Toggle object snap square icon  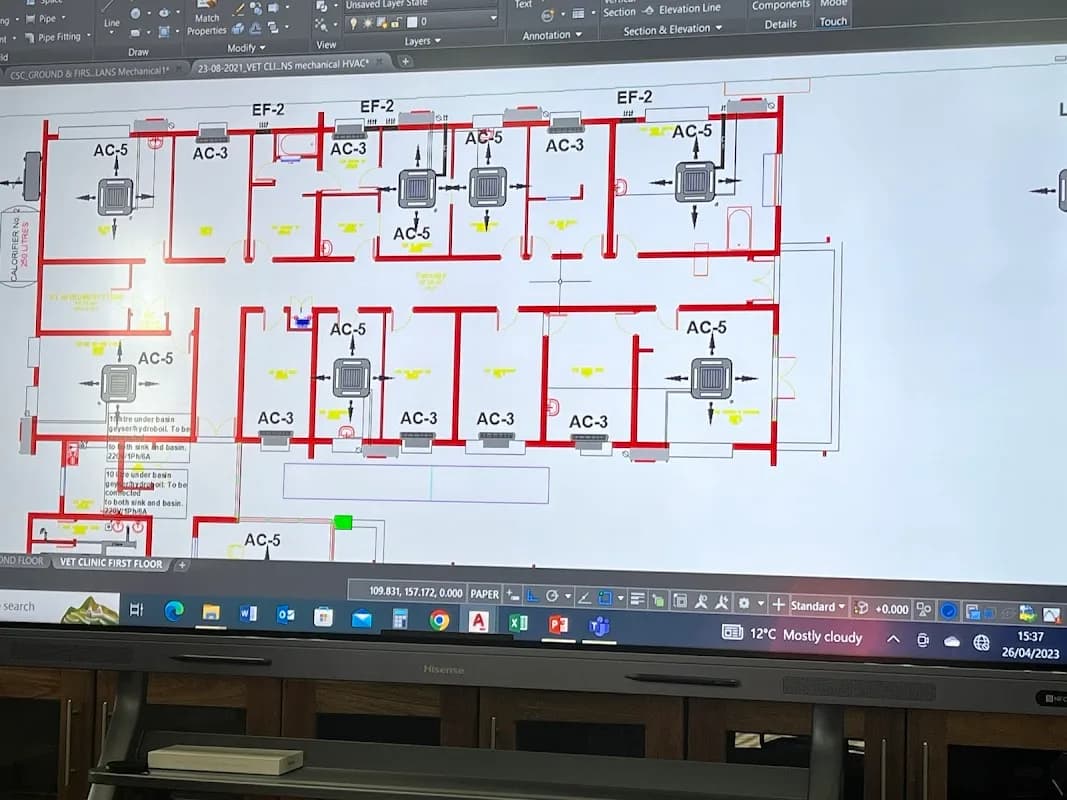click(604, 599)
